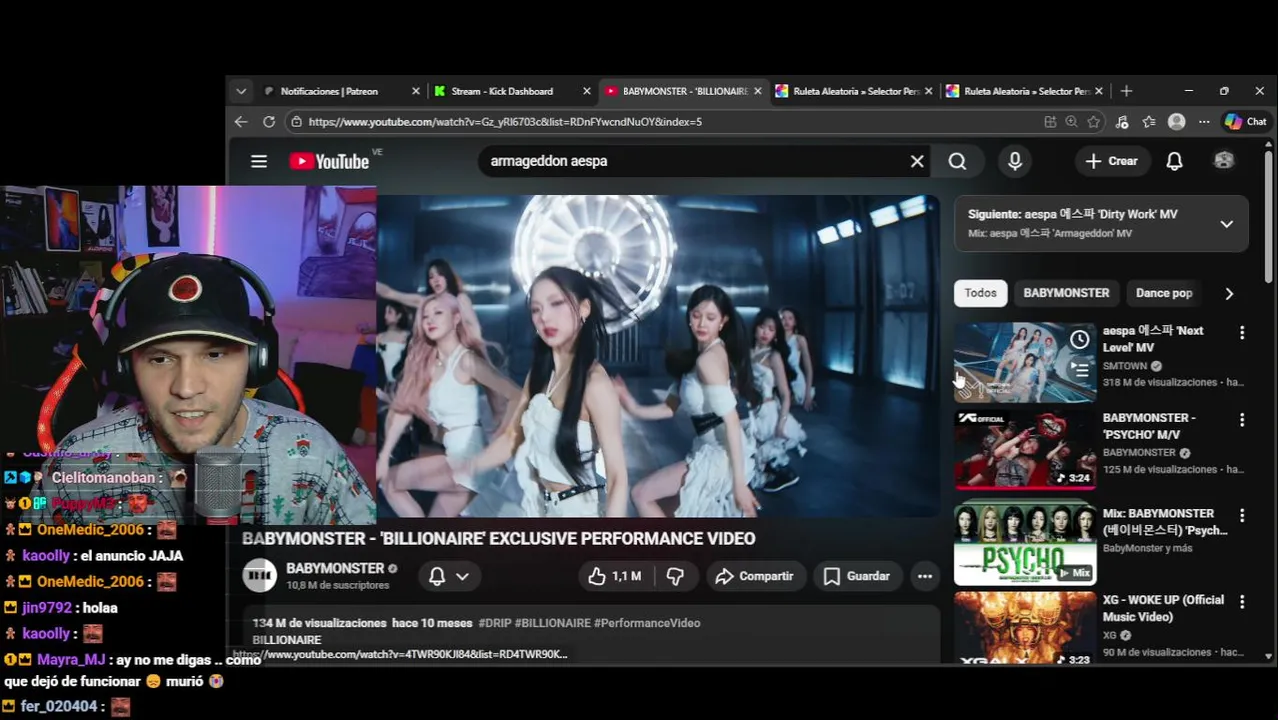The image size is (1278, 720).
Task: Click the Crear button
Action: click(x=1111, y=161)
